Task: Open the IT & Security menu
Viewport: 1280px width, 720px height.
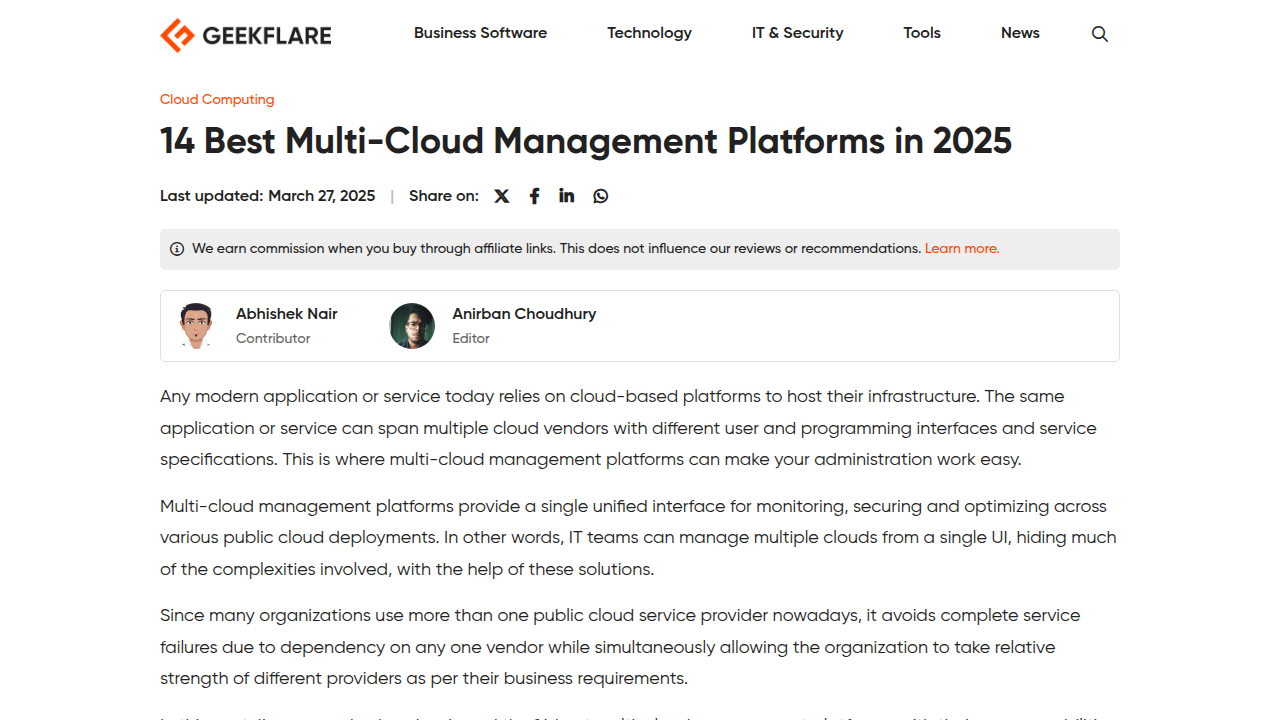Action: (x=797, y=33)
